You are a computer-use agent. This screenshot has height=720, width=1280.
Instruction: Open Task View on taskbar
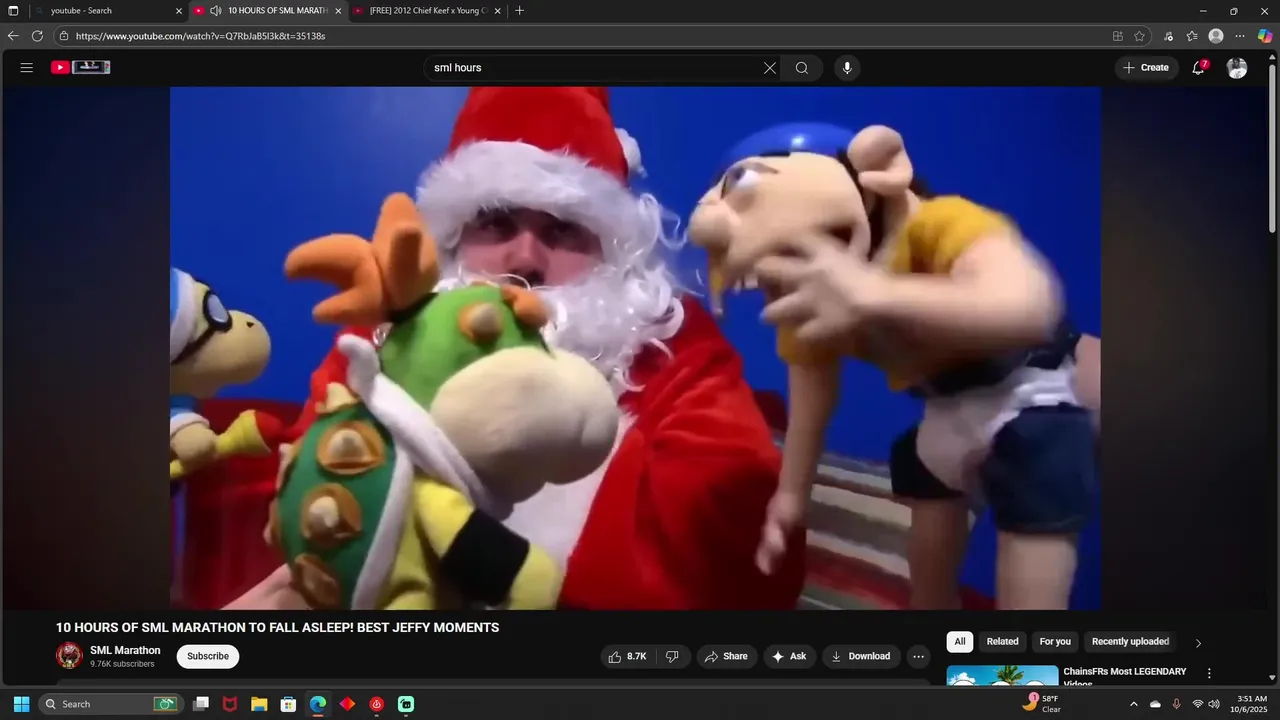coord(201,704)
